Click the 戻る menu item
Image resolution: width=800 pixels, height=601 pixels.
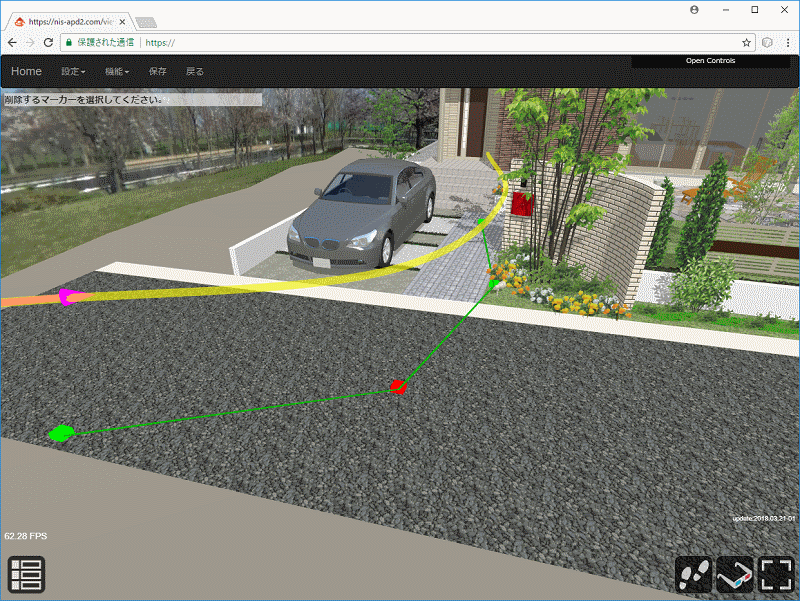(x=195, y=72)
